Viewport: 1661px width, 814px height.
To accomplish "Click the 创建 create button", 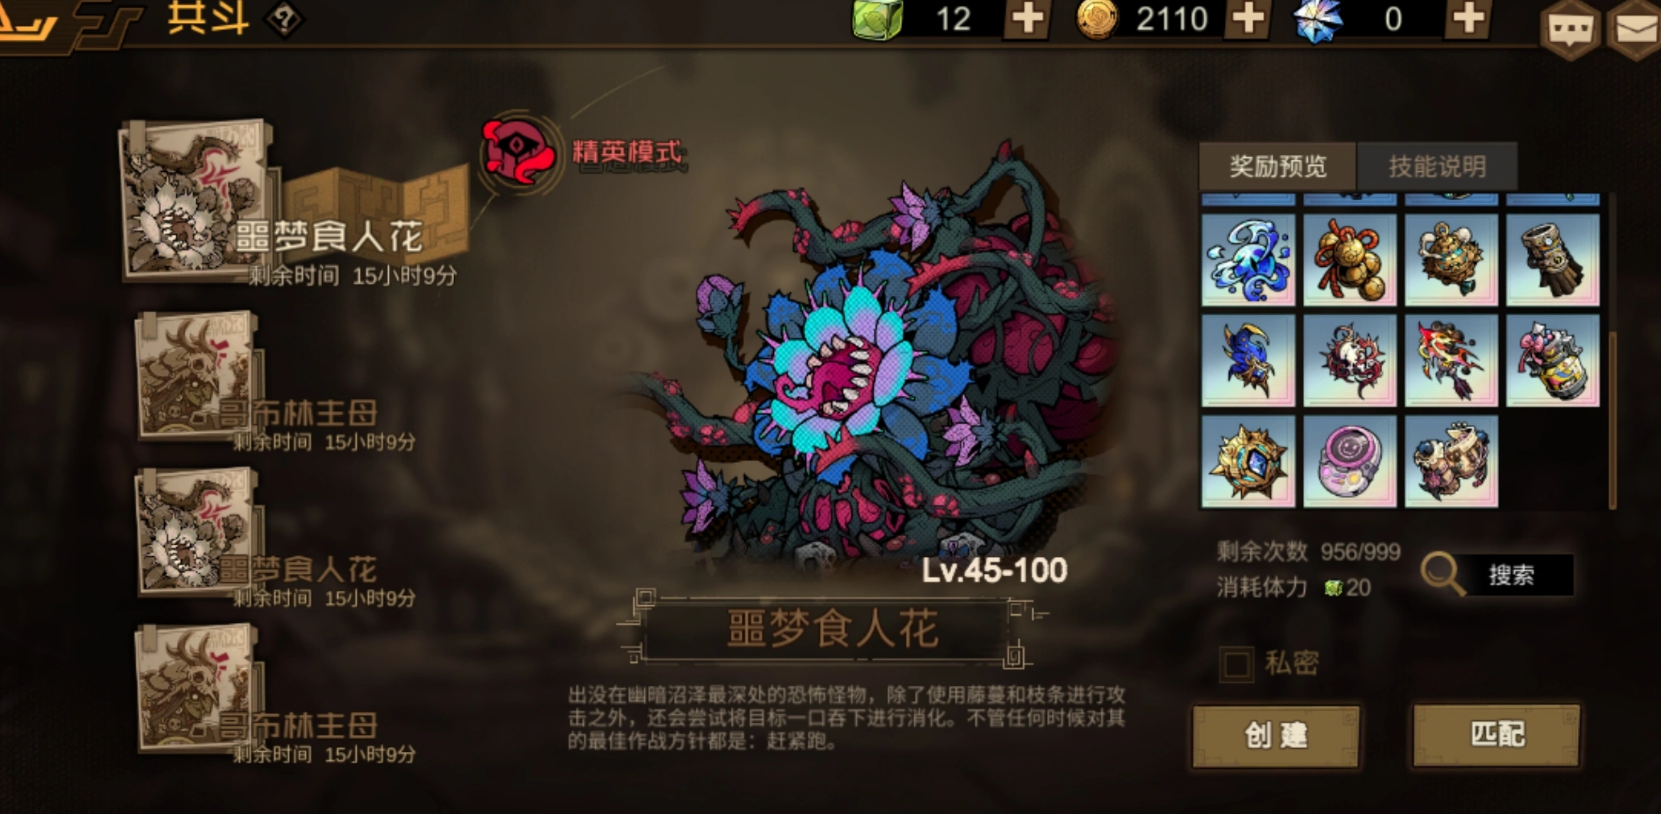I will tap(1276, 736).
